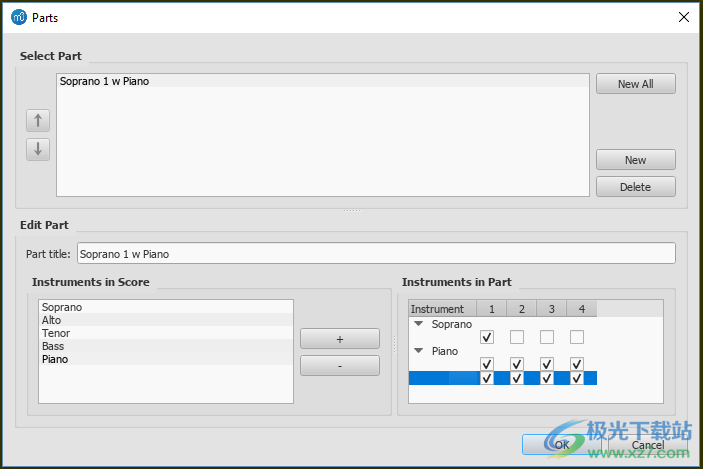Move selected part down with arrow button
The image size is (703, 469).
(38, 149)
